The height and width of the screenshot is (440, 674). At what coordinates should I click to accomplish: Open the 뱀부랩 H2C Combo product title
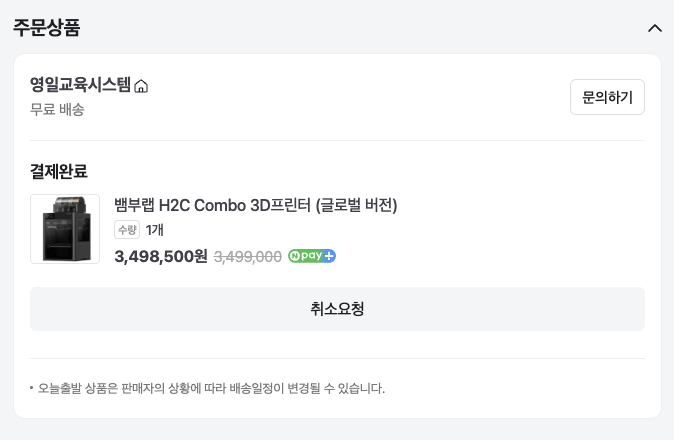pyautogui.click(x=256, y=205)
